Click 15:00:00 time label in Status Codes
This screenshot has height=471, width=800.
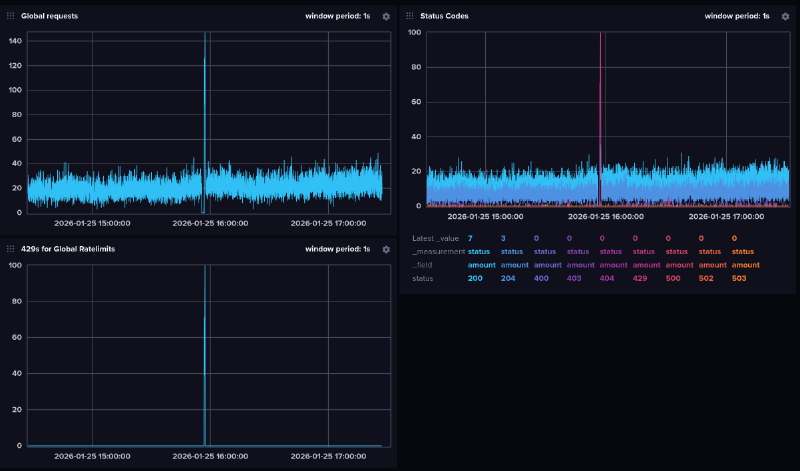485,217
